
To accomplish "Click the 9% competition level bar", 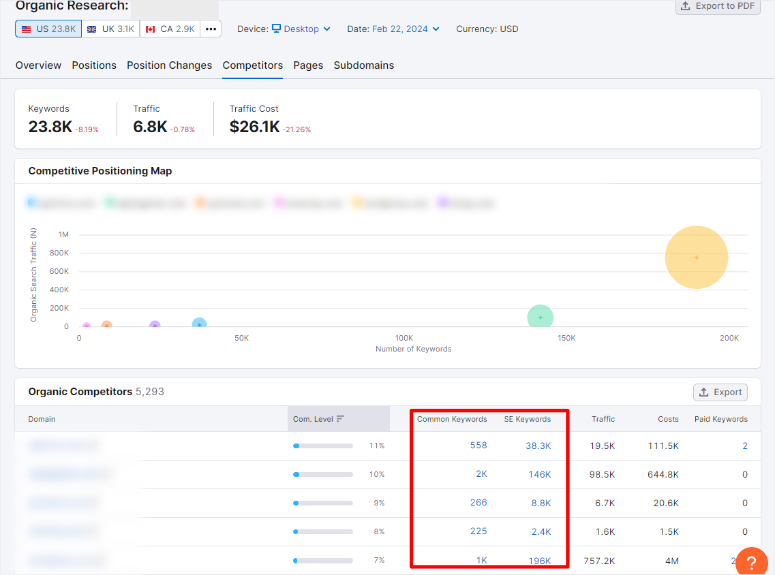I will point(323,503).
